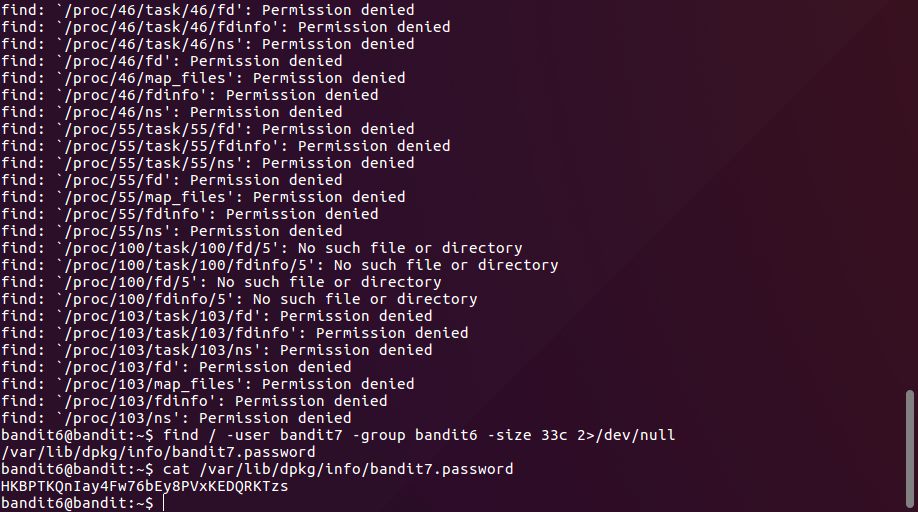Click the HKBPTKQnIay4Fw76bEy8PVxKEDQRKTzs password output
The image size is (918, 512).
(x=145, y=486)
